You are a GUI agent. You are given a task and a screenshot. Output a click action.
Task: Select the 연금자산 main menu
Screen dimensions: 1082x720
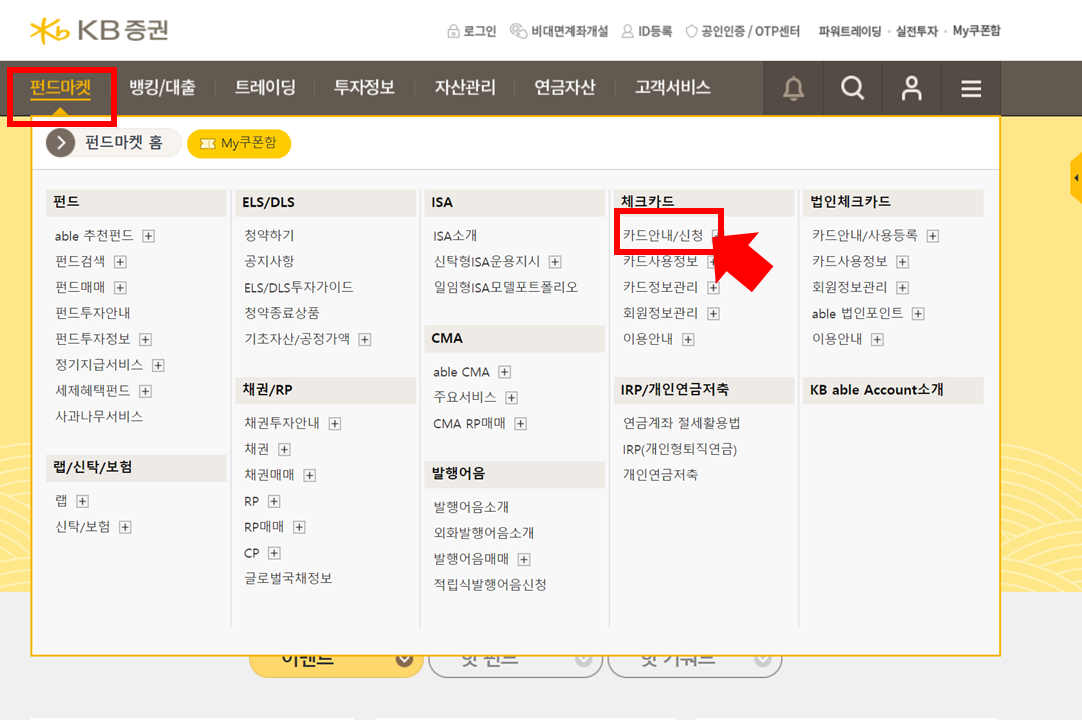coord(564,88)
